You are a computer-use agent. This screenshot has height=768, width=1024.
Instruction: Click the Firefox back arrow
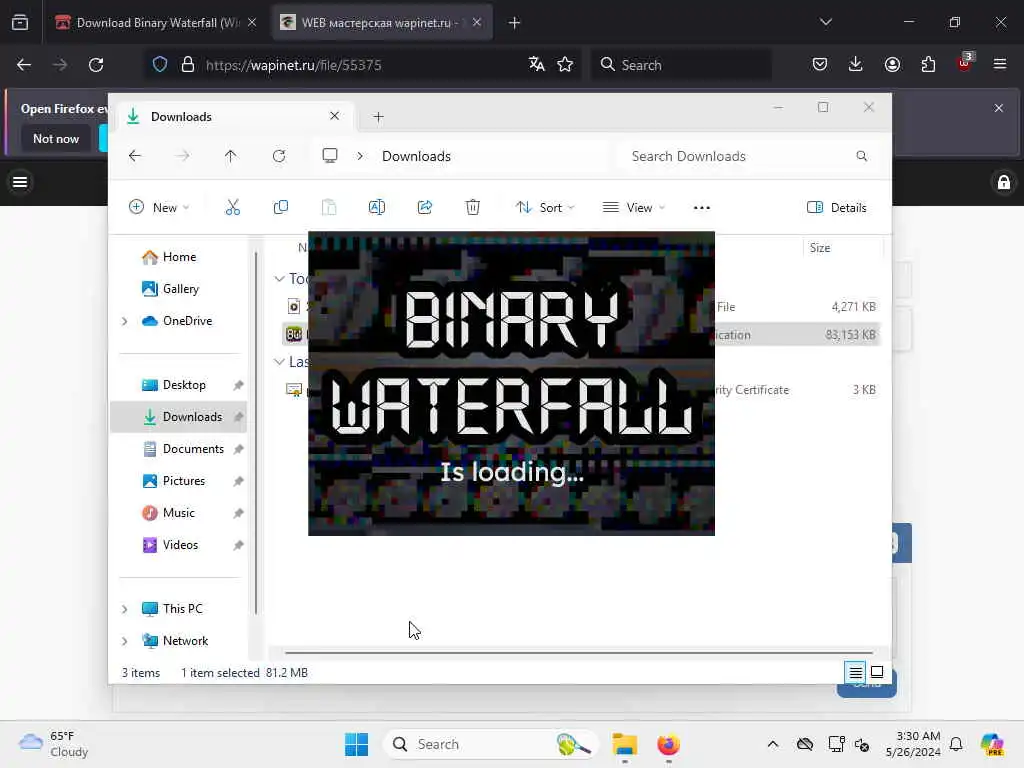pos(24,65)
